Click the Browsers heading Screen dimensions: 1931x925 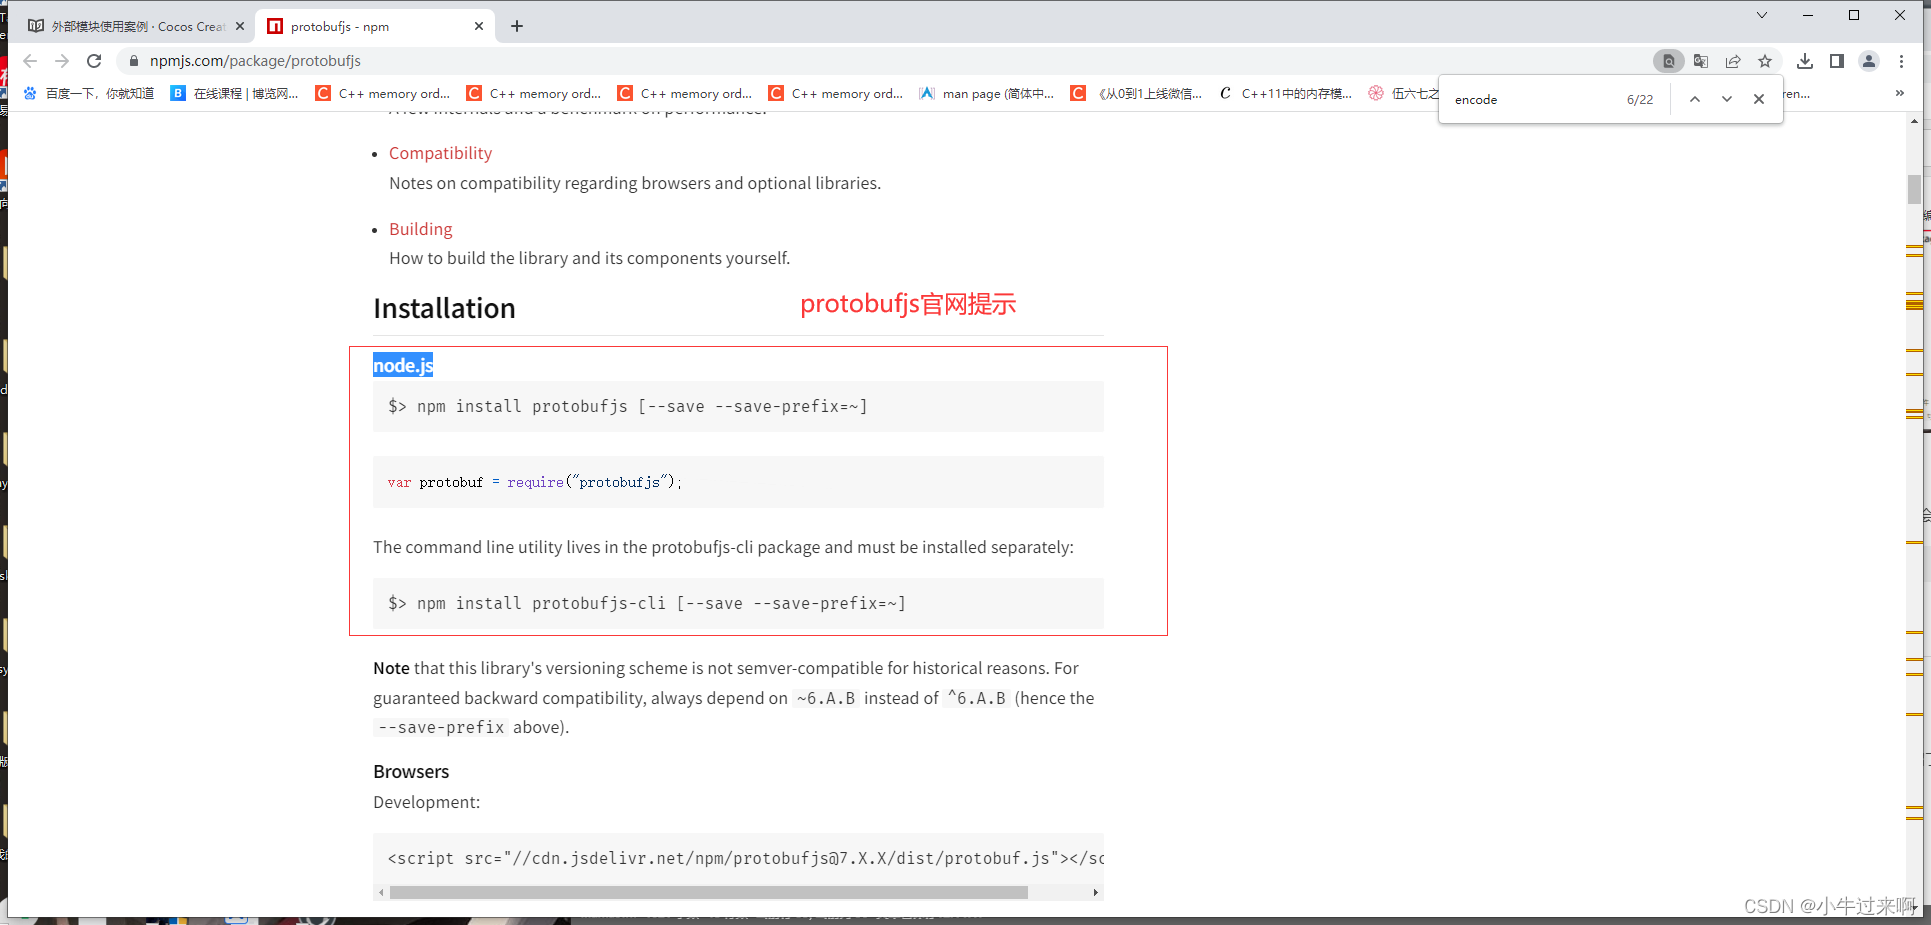411,772
